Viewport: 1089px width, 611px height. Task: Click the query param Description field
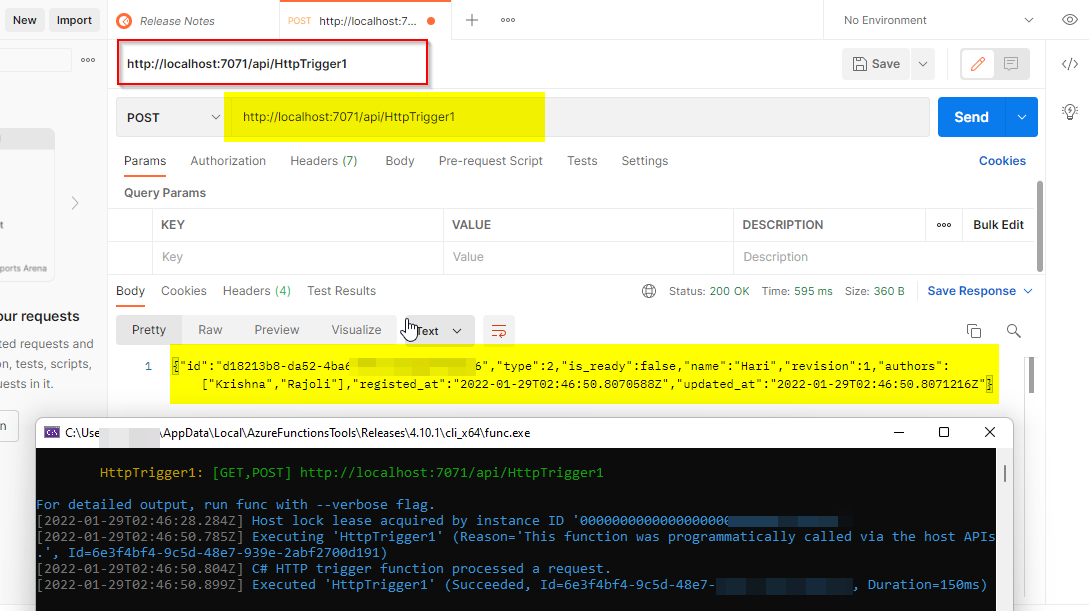pyautogui.click(x=883, y=257)
